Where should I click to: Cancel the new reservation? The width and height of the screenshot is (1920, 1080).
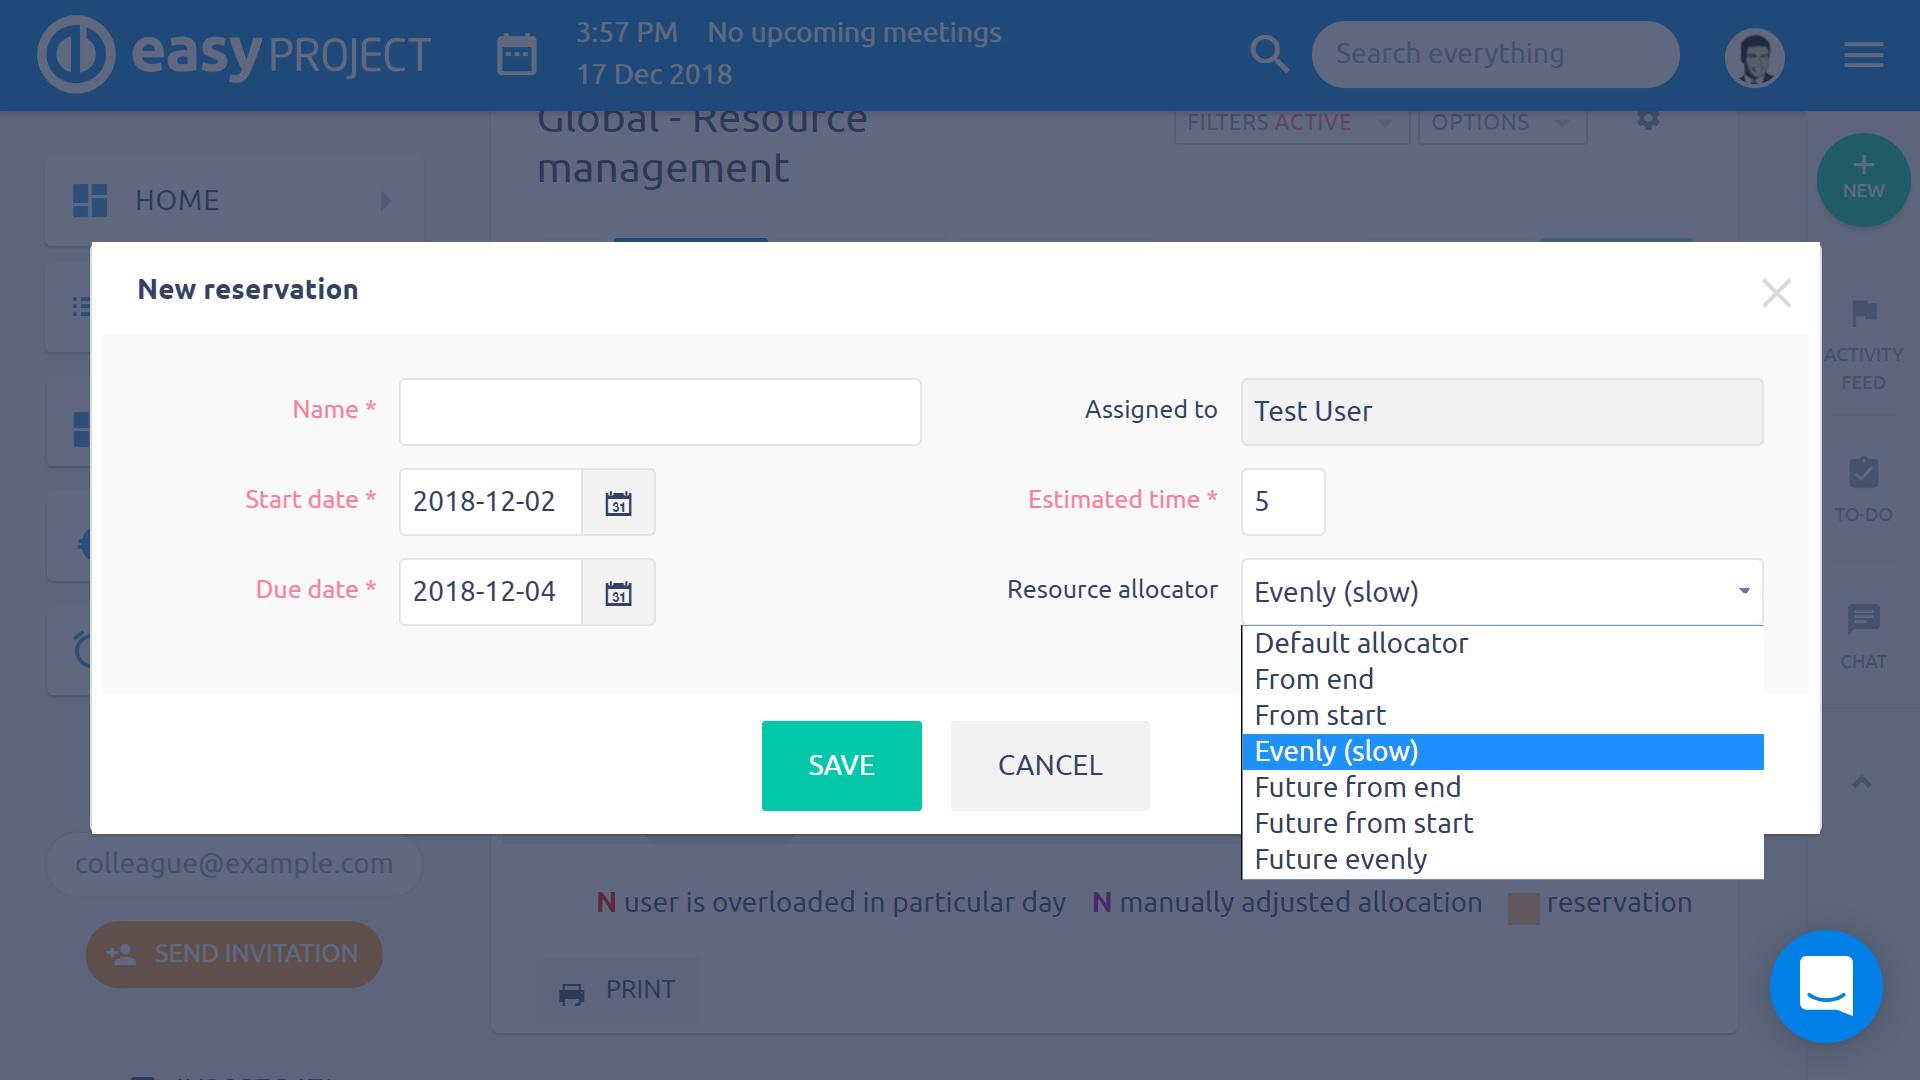point(1050,765)
